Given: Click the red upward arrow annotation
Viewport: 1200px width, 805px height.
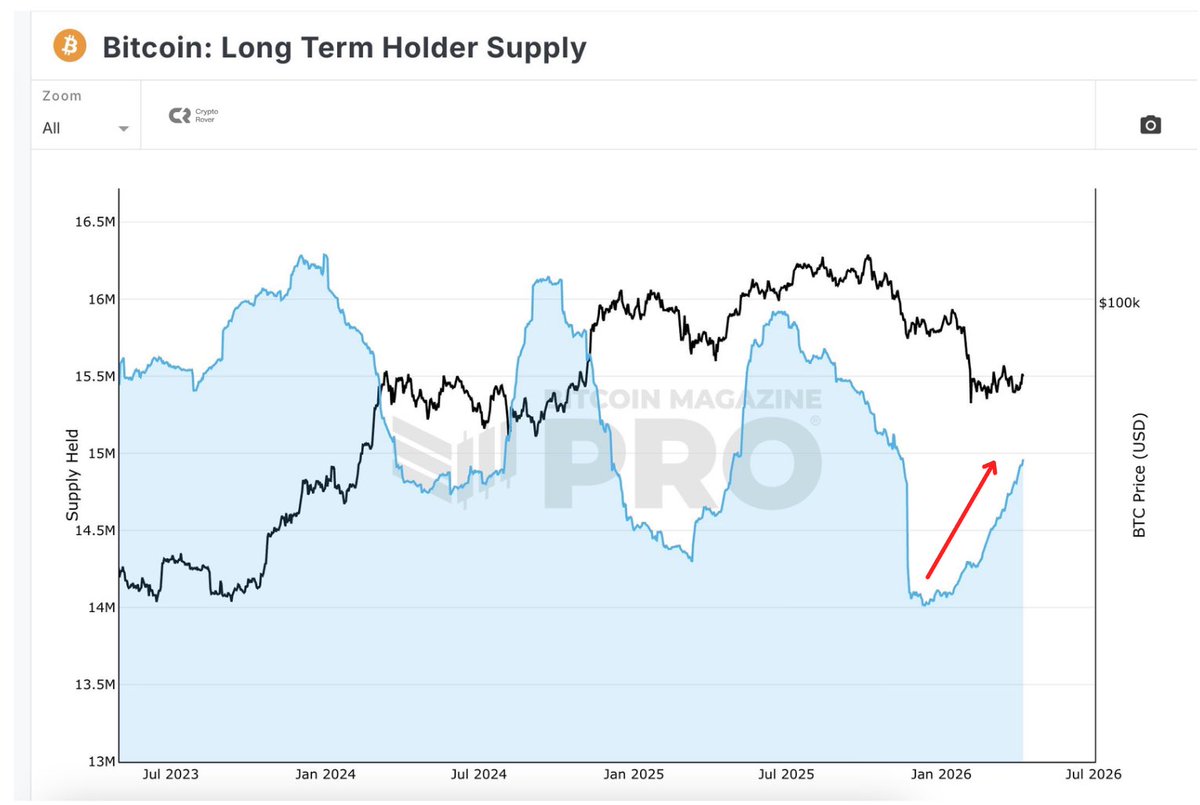Looking at the screenshot, I should (x=962, y=518).
